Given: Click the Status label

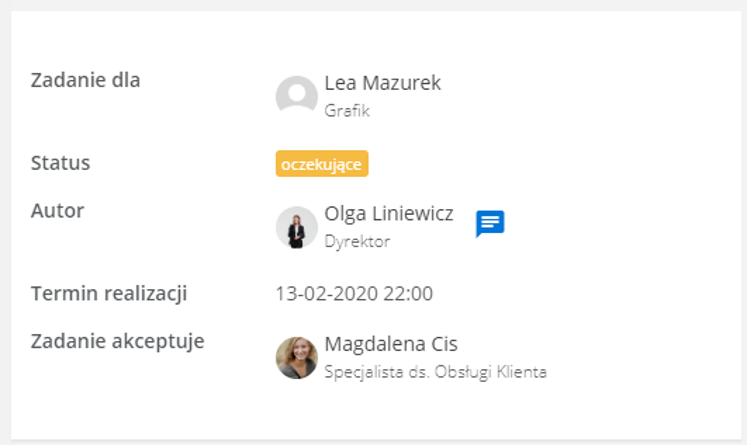Looking at the screenshot, I should [x=60, y=163].
